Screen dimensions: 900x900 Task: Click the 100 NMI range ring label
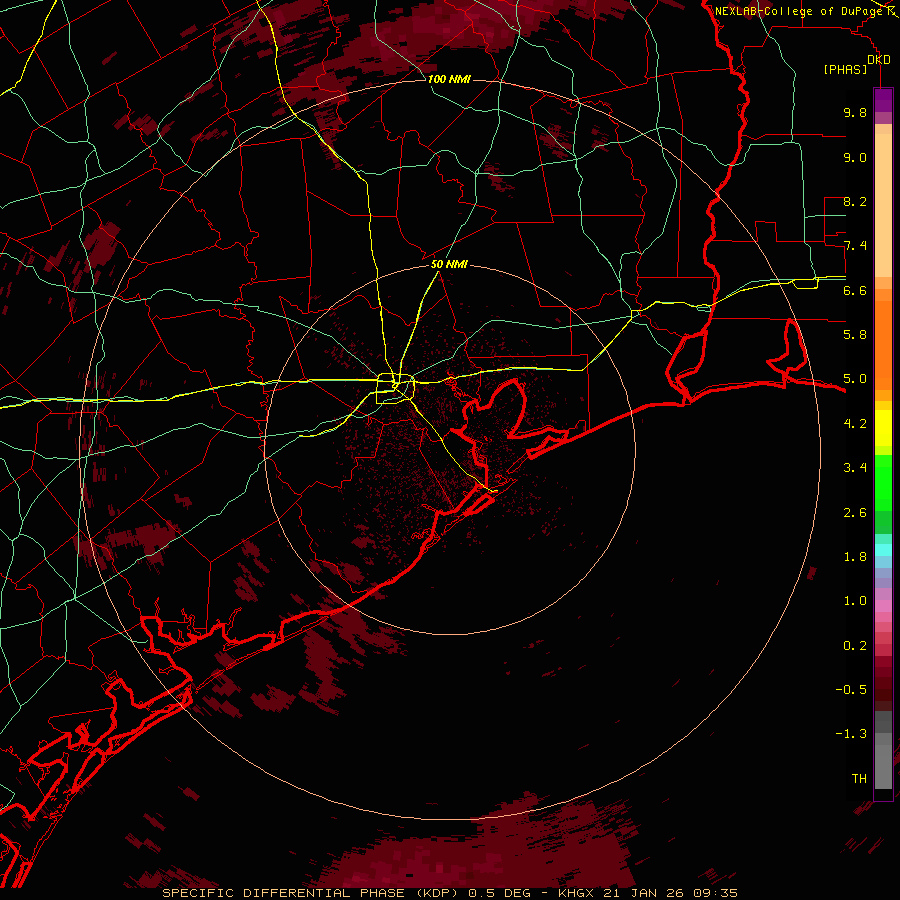click(x=449, y=79)
